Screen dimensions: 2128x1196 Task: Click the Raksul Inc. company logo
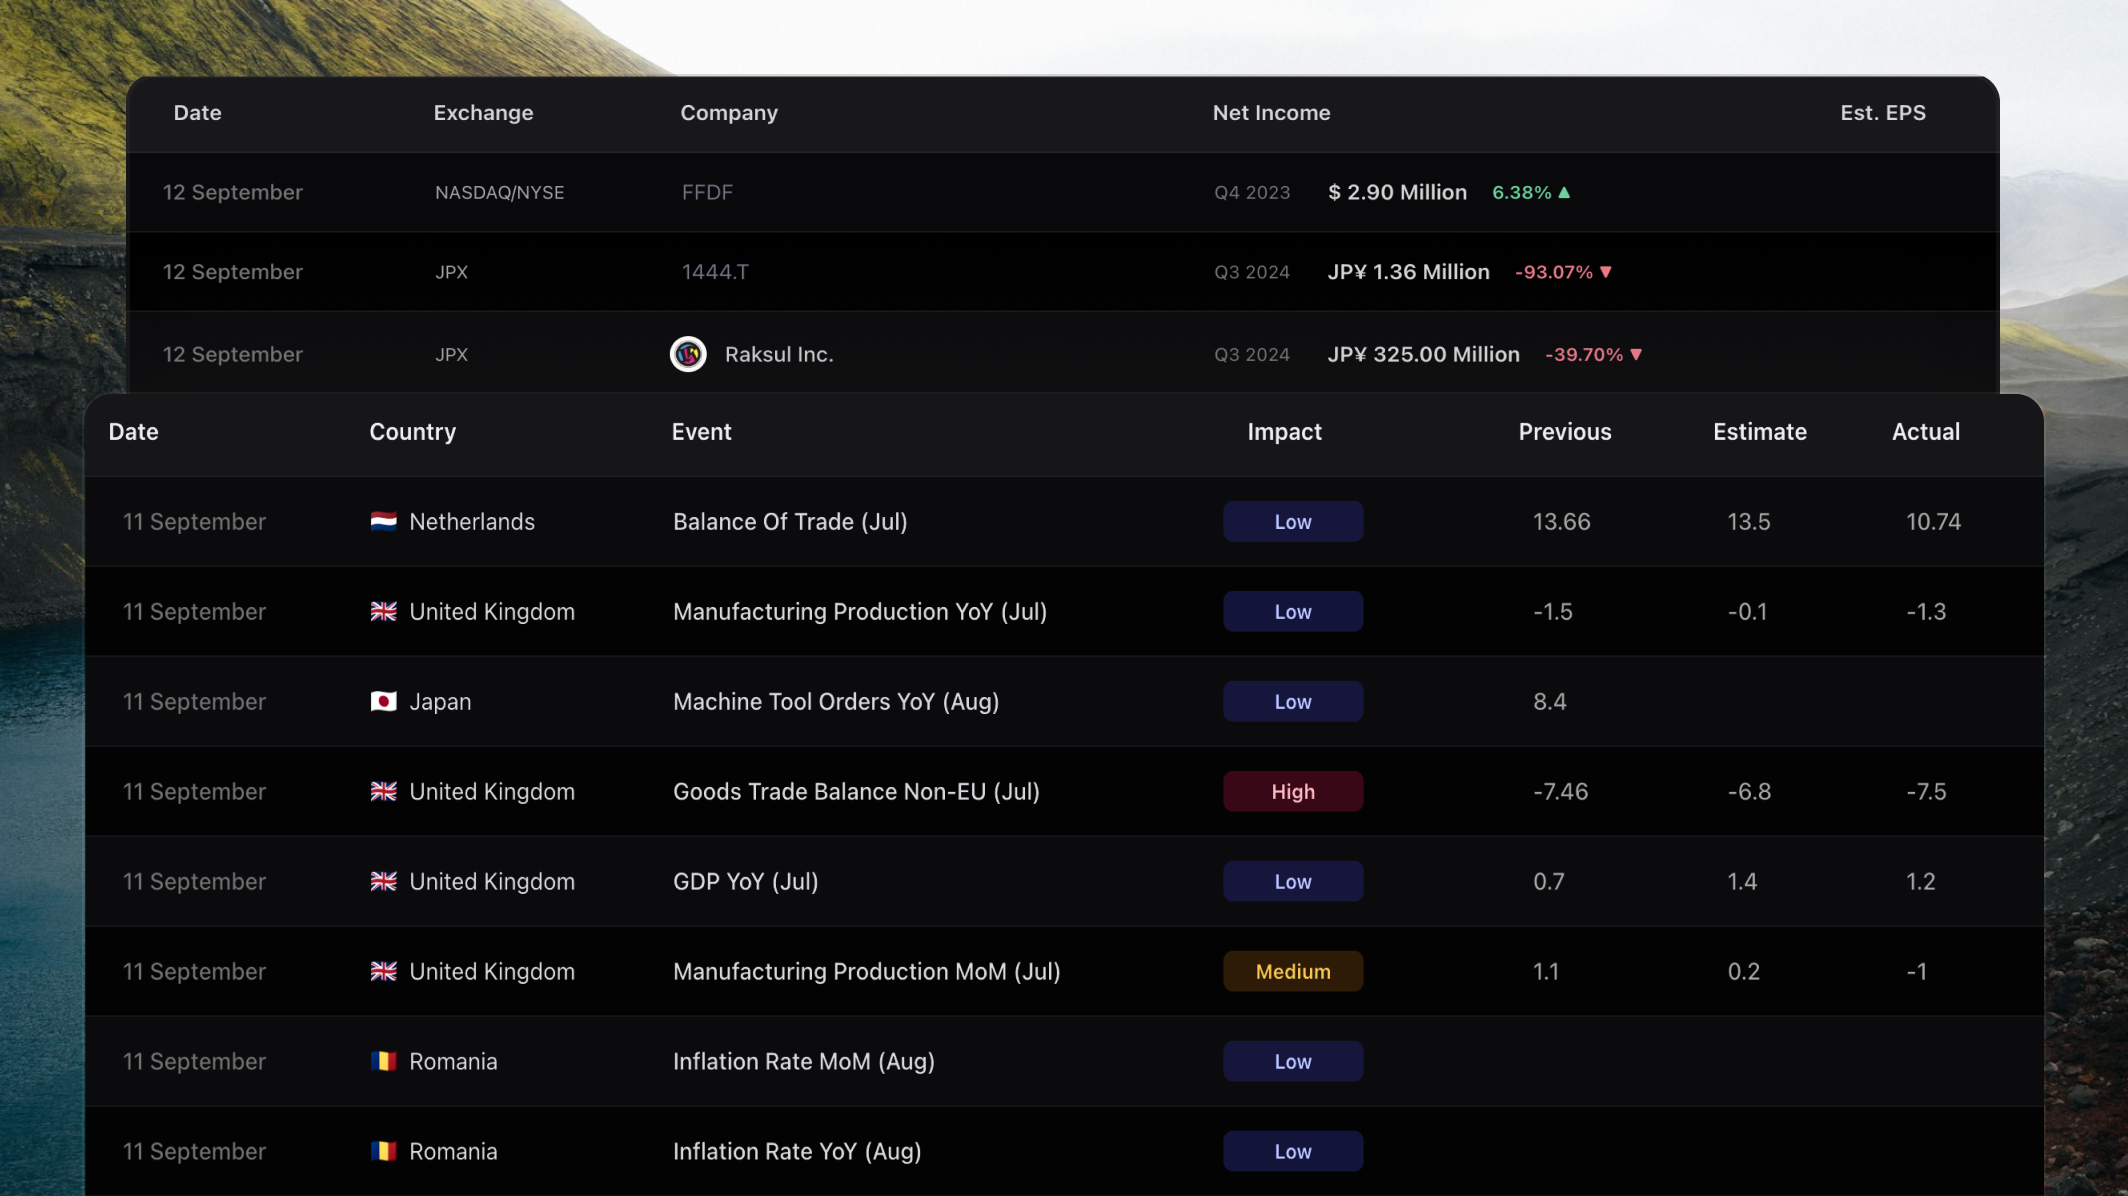coord(688,354)
